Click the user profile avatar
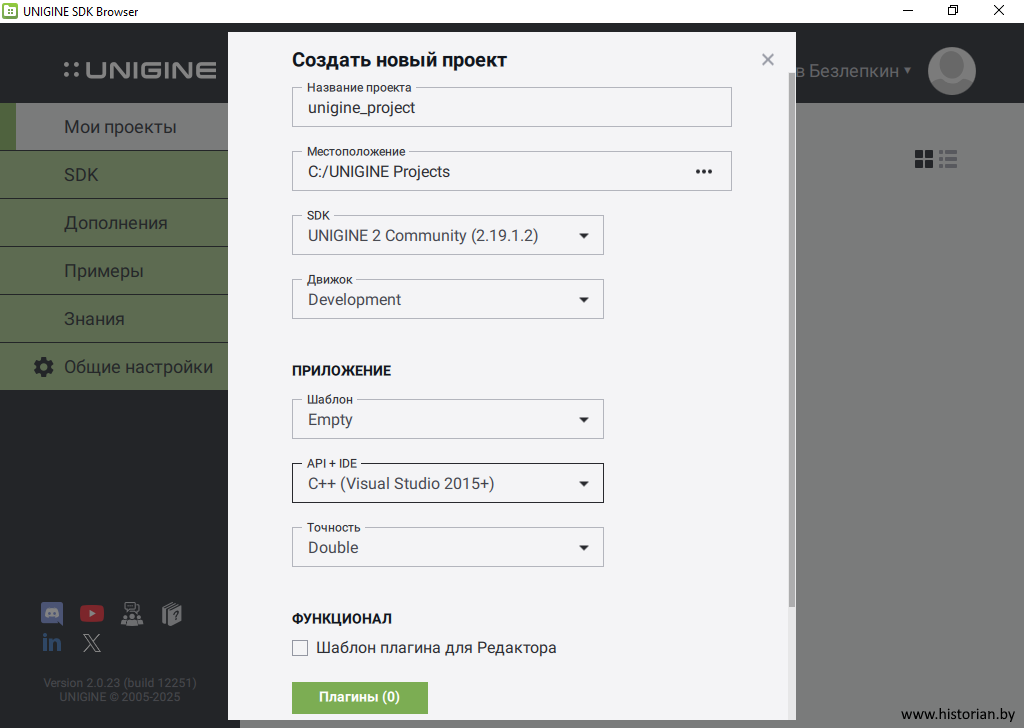1024x728 pixels. [x=951, y=71]
